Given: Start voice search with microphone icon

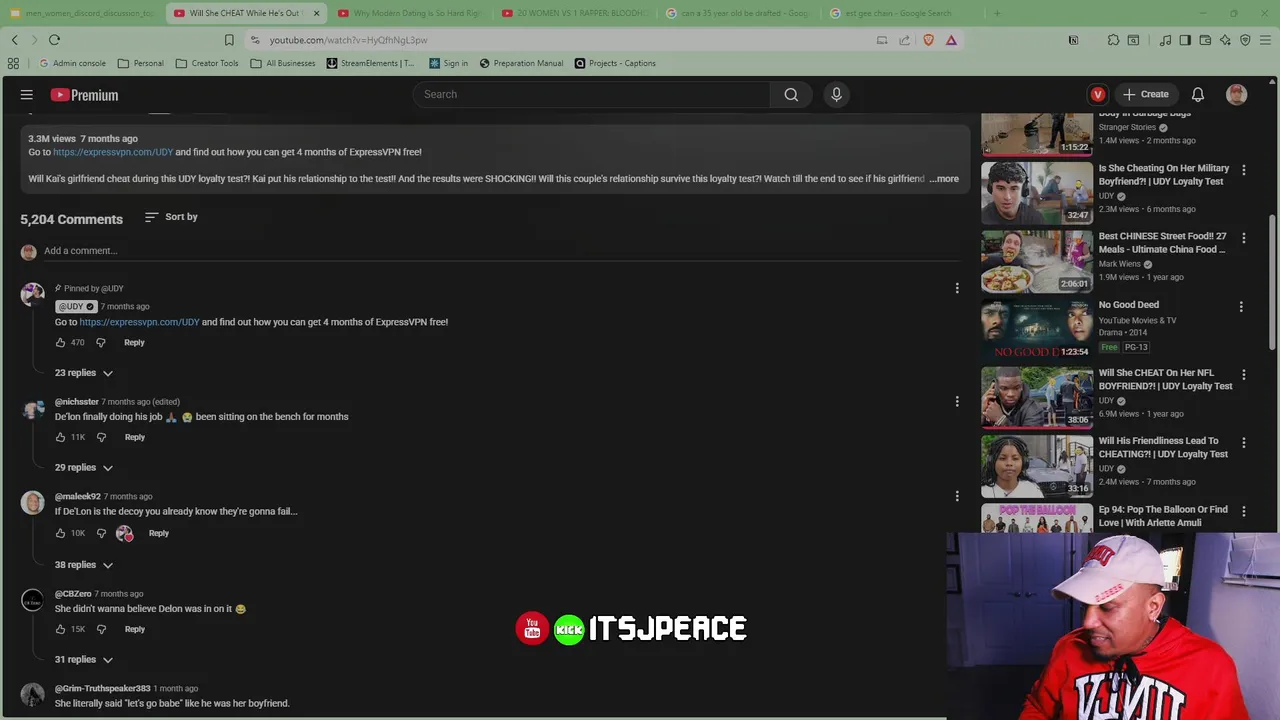Looking at the screenshot, I should [x=837, y=94].
